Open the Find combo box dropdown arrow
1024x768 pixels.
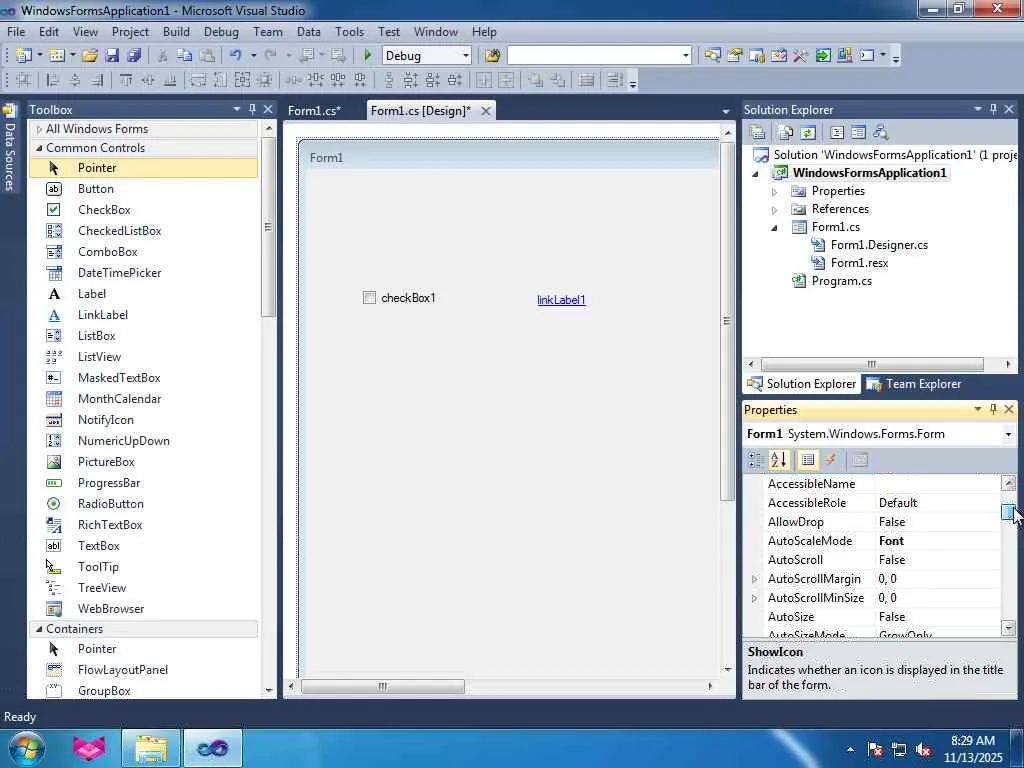[x=685, y=56]
